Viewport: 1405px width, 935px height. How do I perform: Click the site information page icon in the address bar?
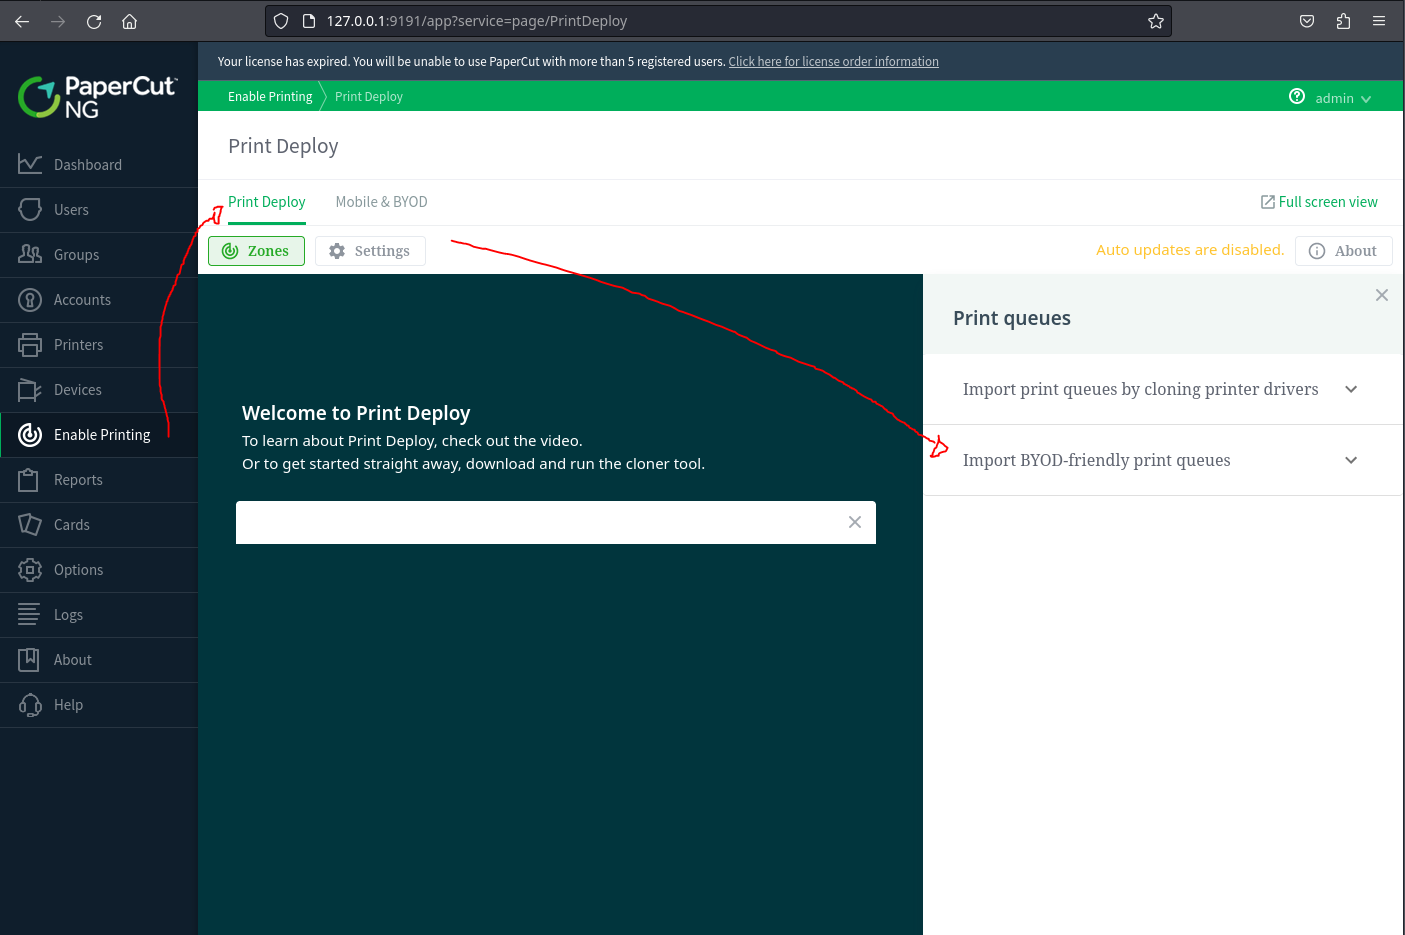click(309, 21)
